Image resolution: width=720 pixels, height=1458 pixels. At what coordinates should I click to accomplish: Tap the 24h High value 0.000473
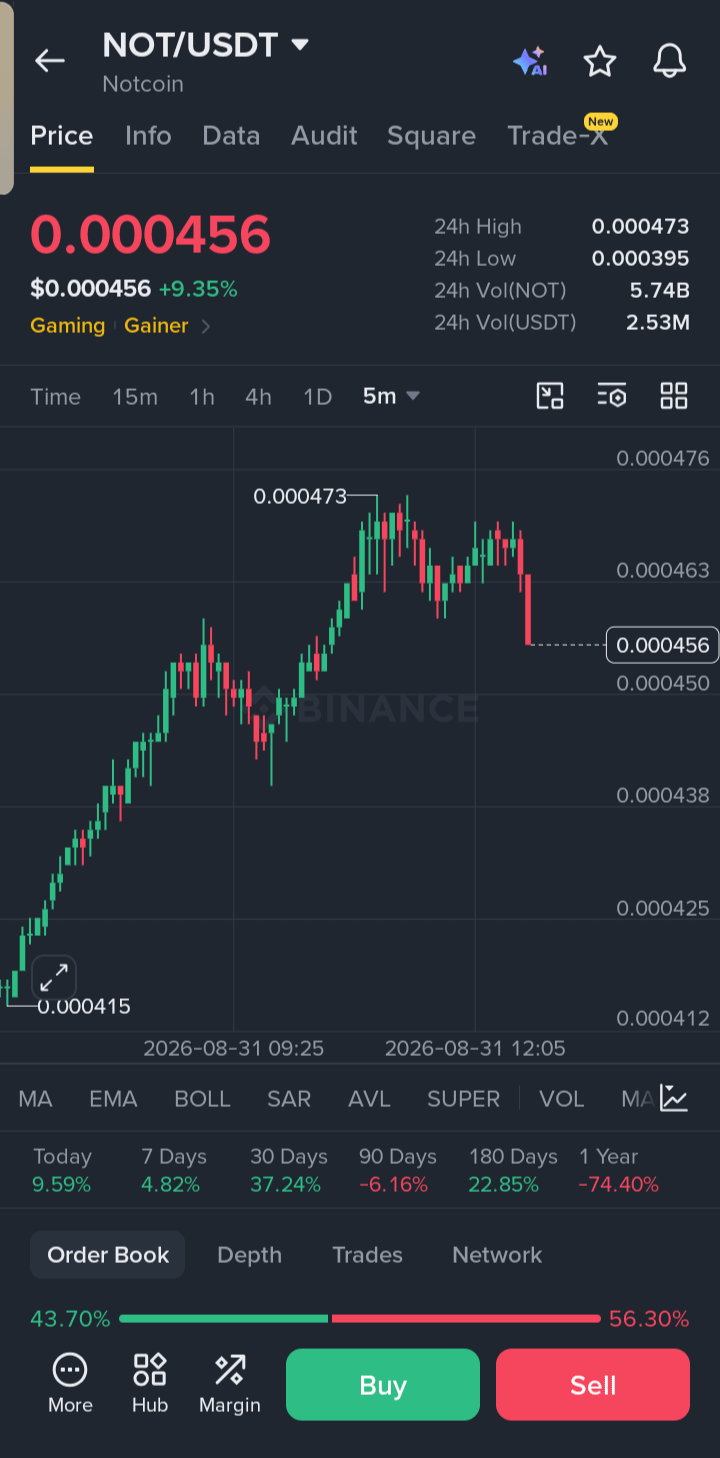click(640, 227)
